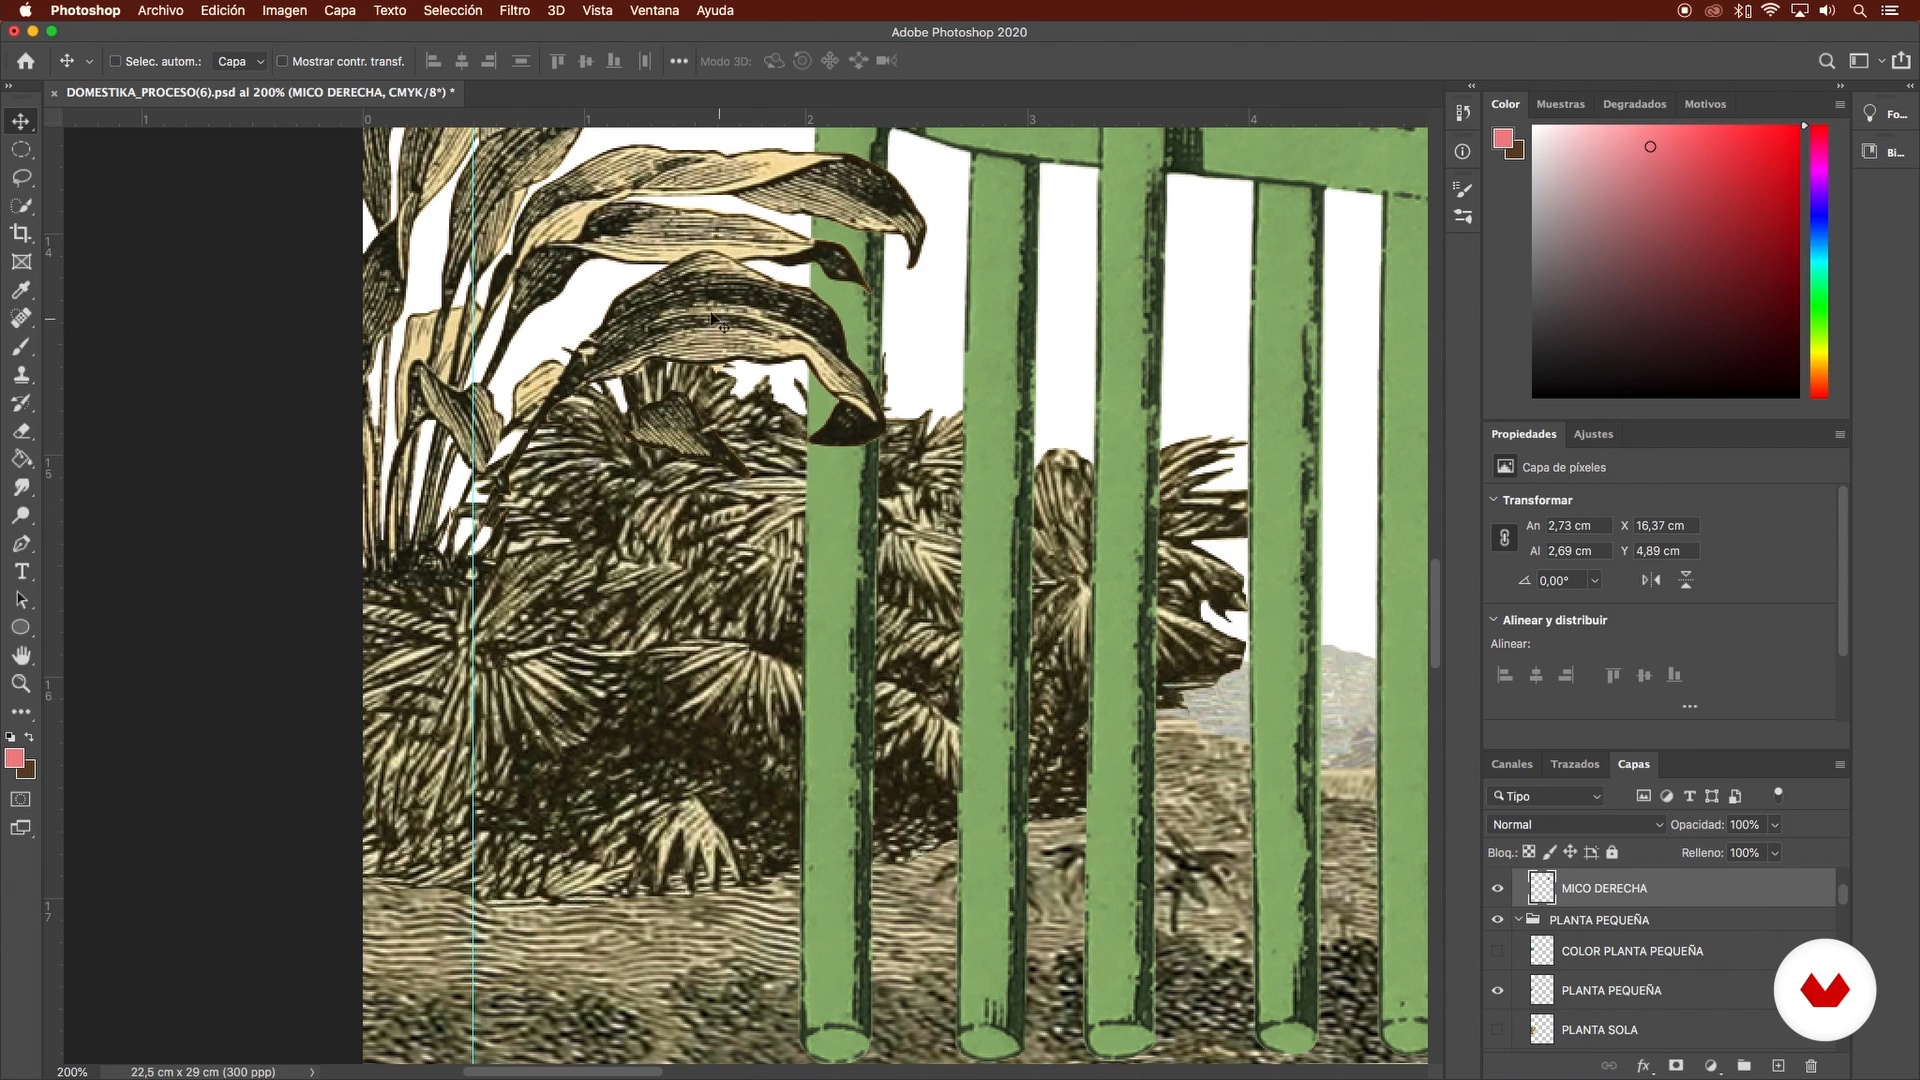Open the Filtro menu
This screenshot has width=1920, height=1080.
[x=514, y=10]
